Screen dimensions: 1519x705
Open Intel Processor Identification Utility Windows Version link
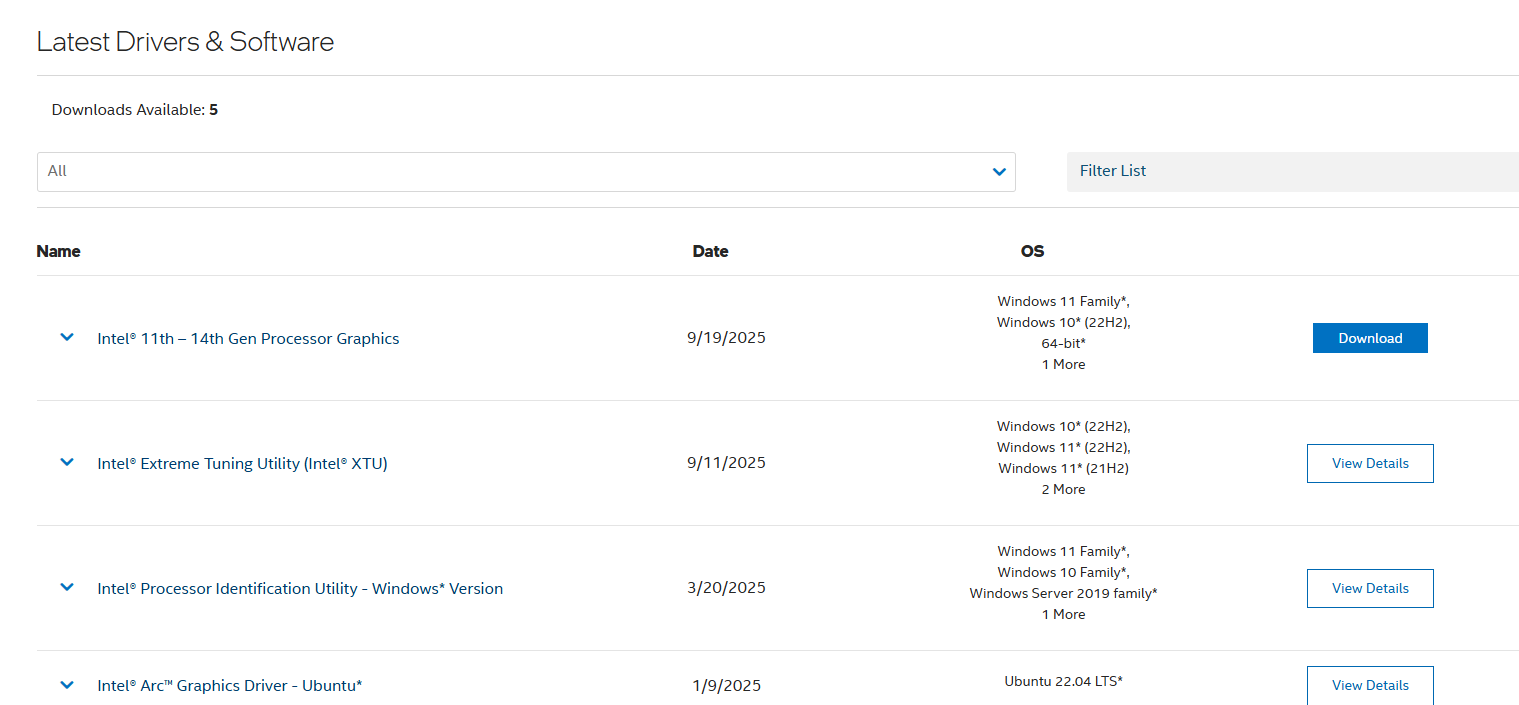click(x=300, y=589)
